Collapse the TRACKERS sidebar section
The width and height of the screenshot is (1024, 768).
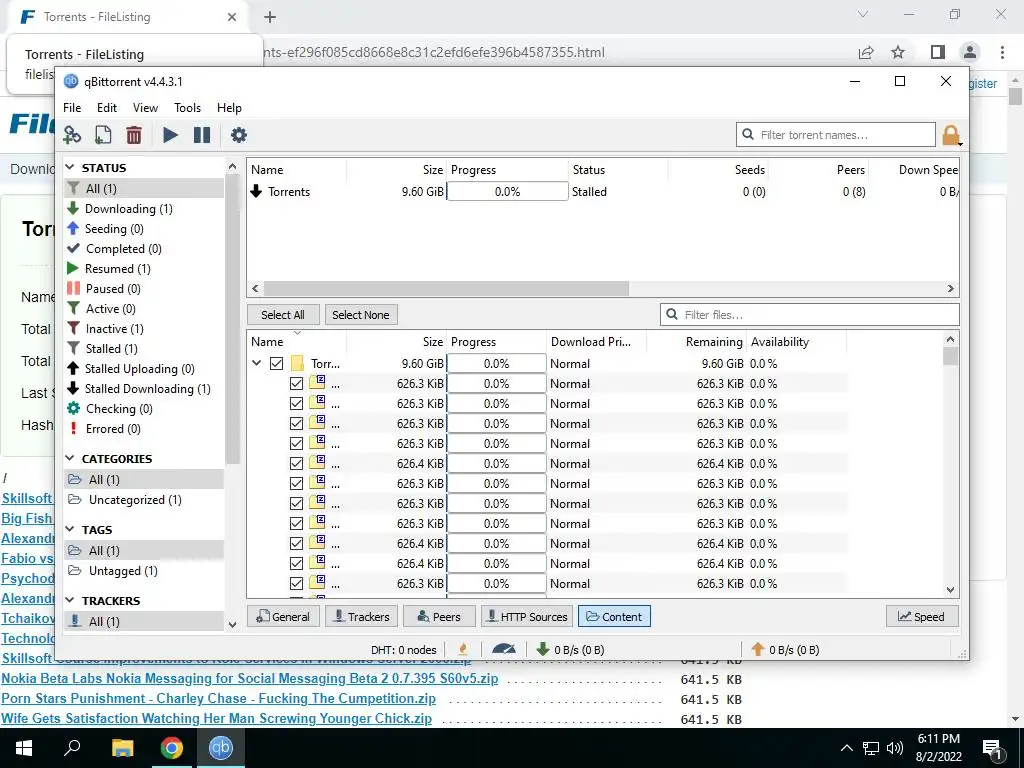(70, 601)
